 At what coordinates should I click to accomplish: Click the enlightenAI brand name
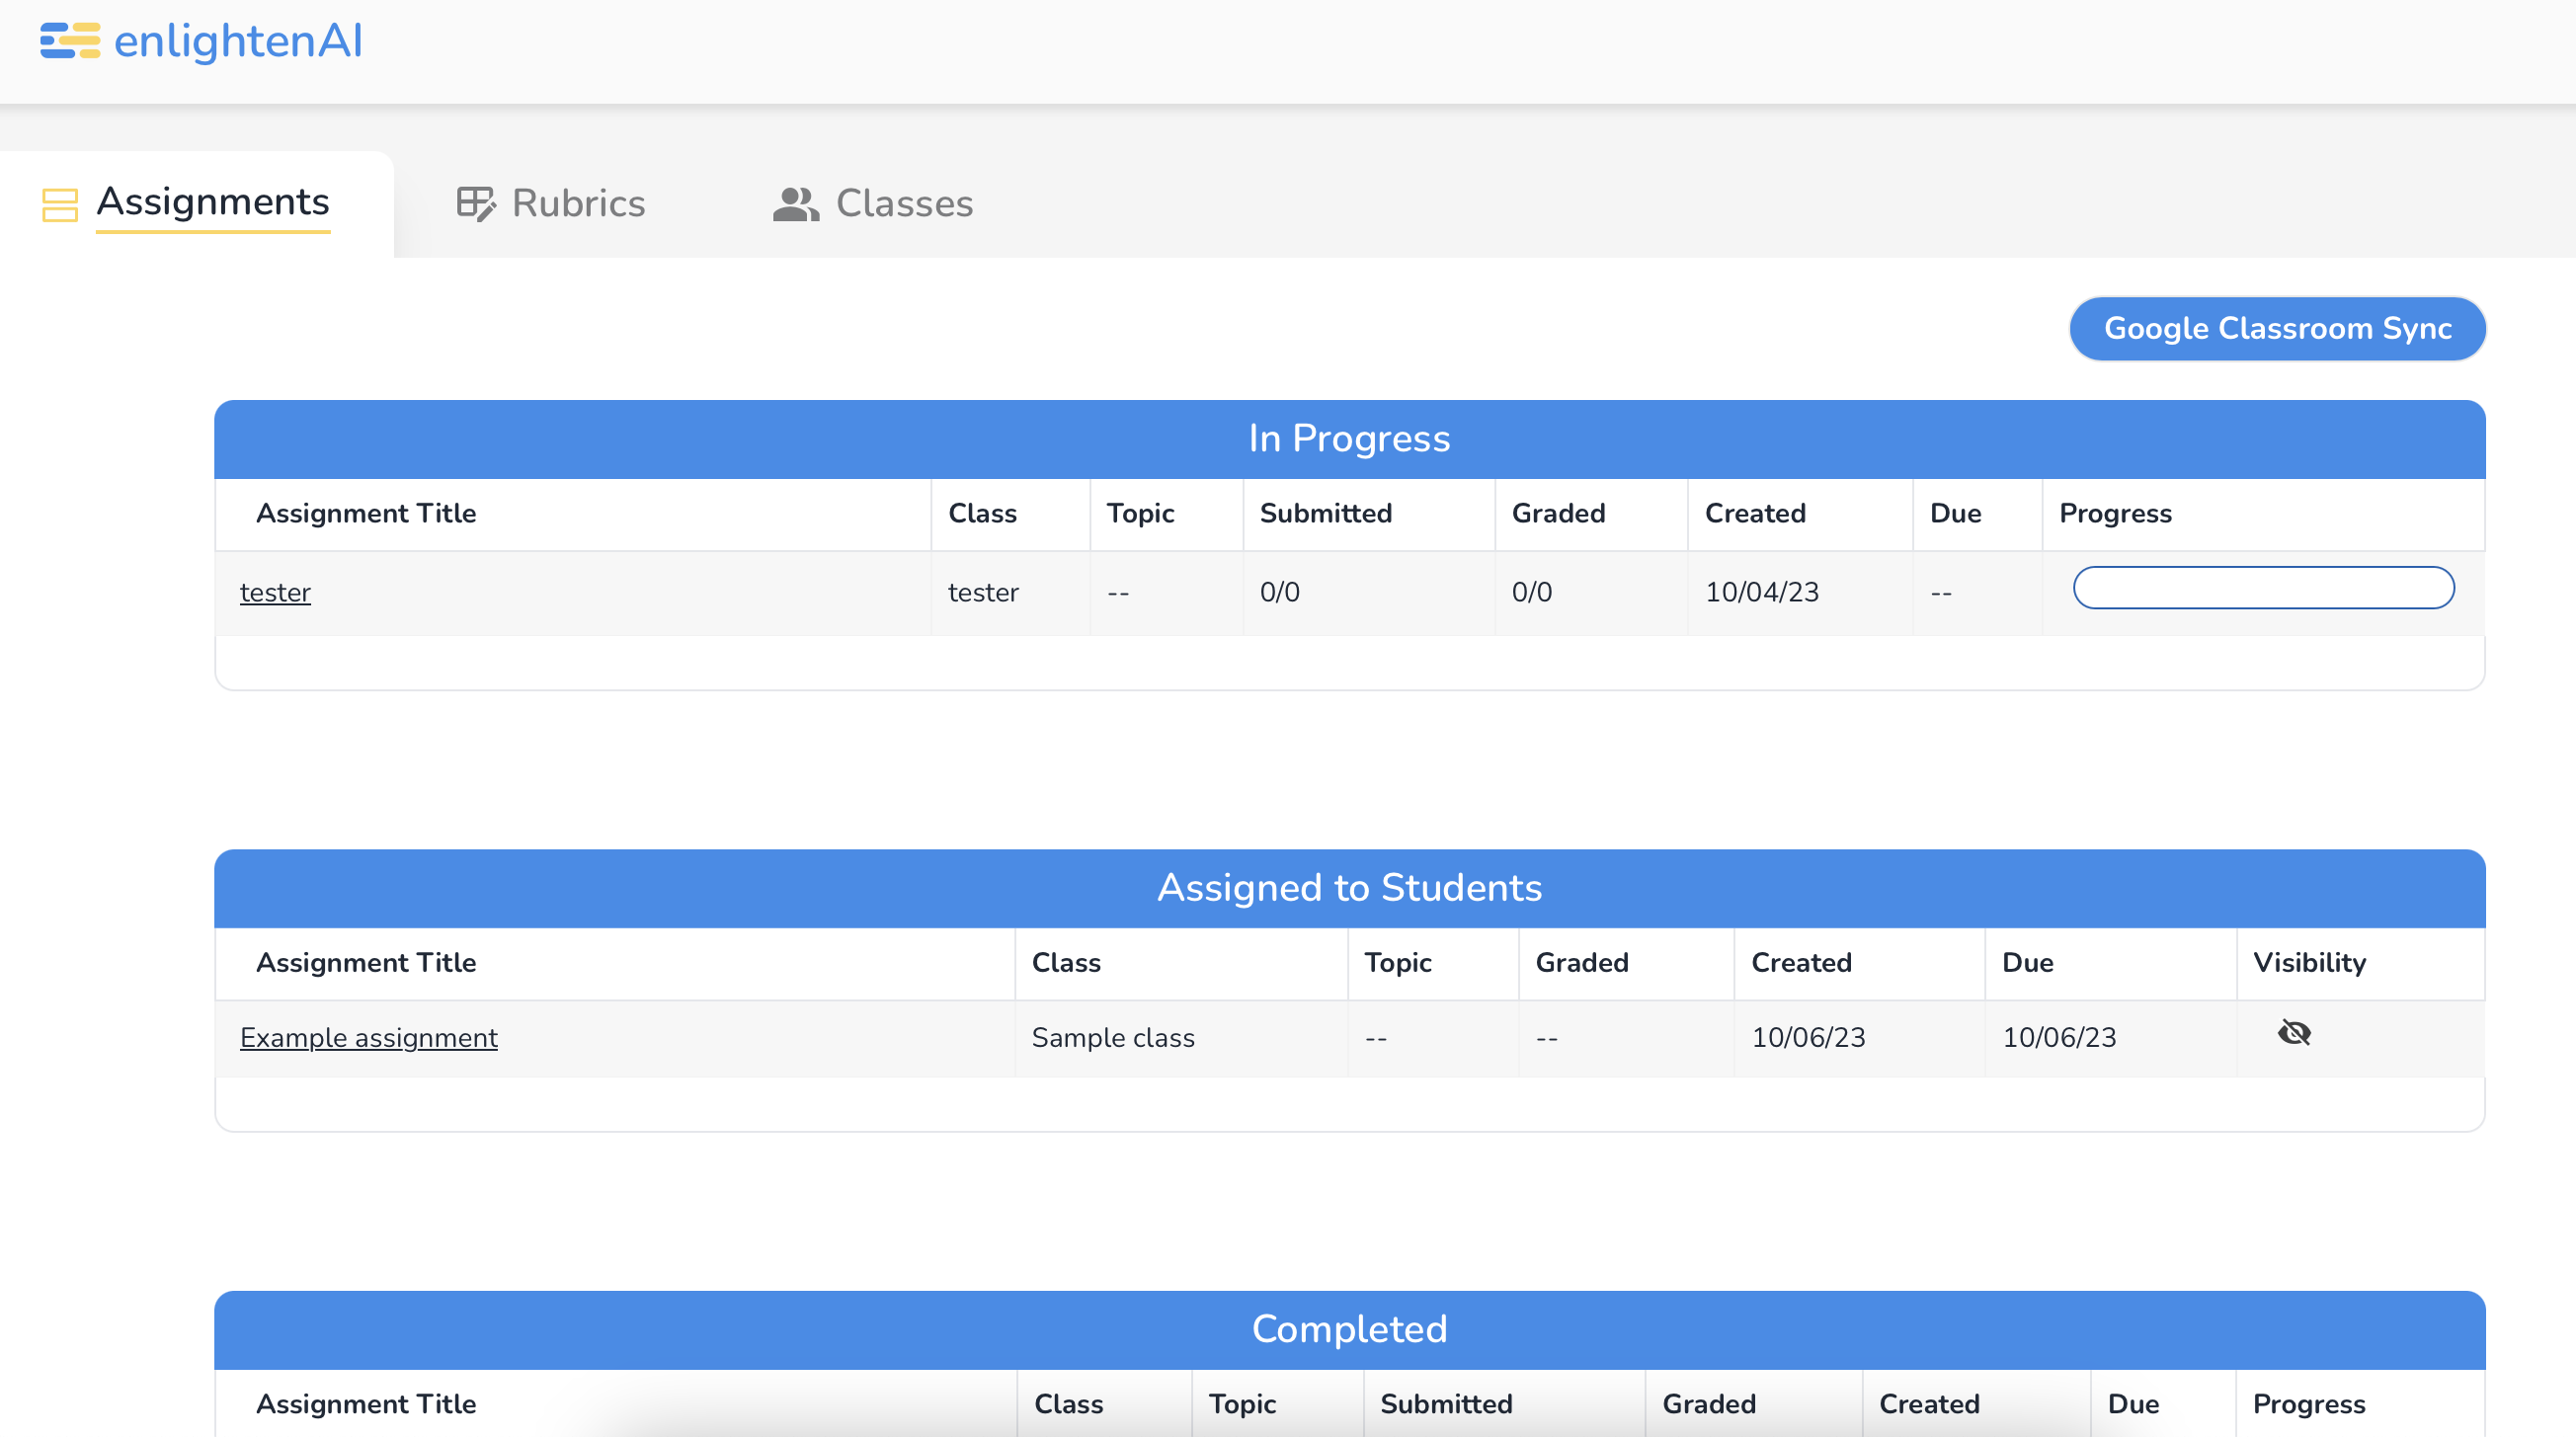pyautogui.click(x=238, y=41)
